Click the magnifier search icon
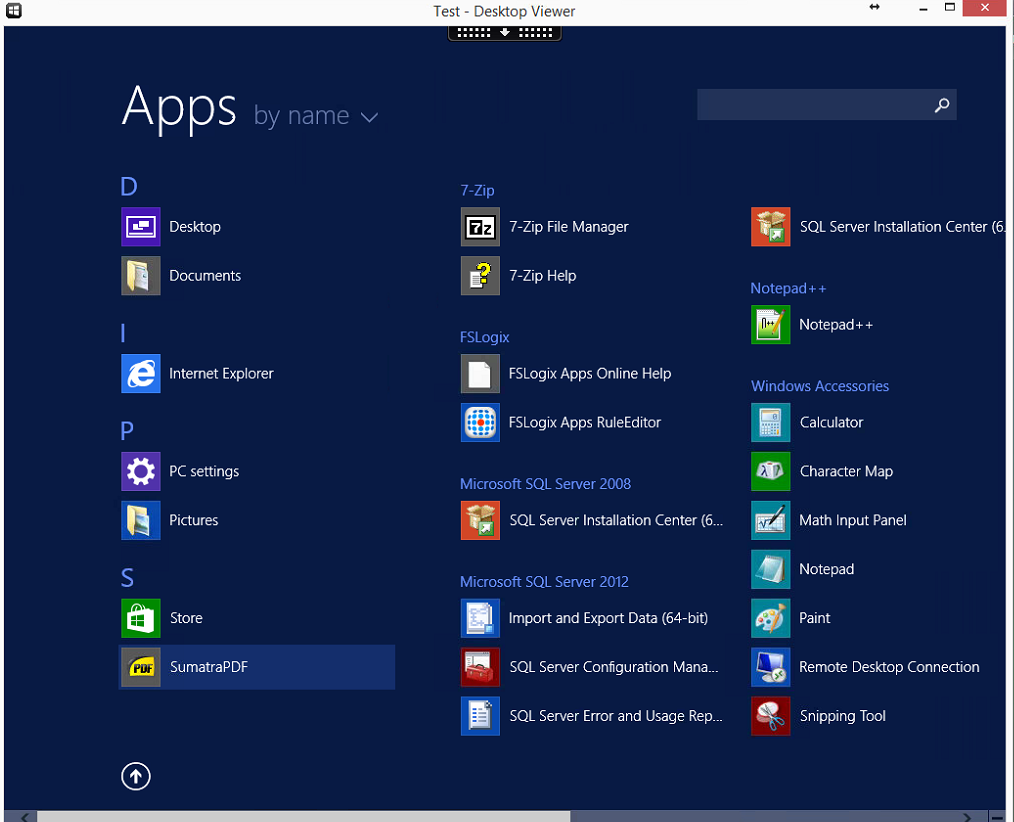This screenshot has height=822, width=1014. (942, 105)
